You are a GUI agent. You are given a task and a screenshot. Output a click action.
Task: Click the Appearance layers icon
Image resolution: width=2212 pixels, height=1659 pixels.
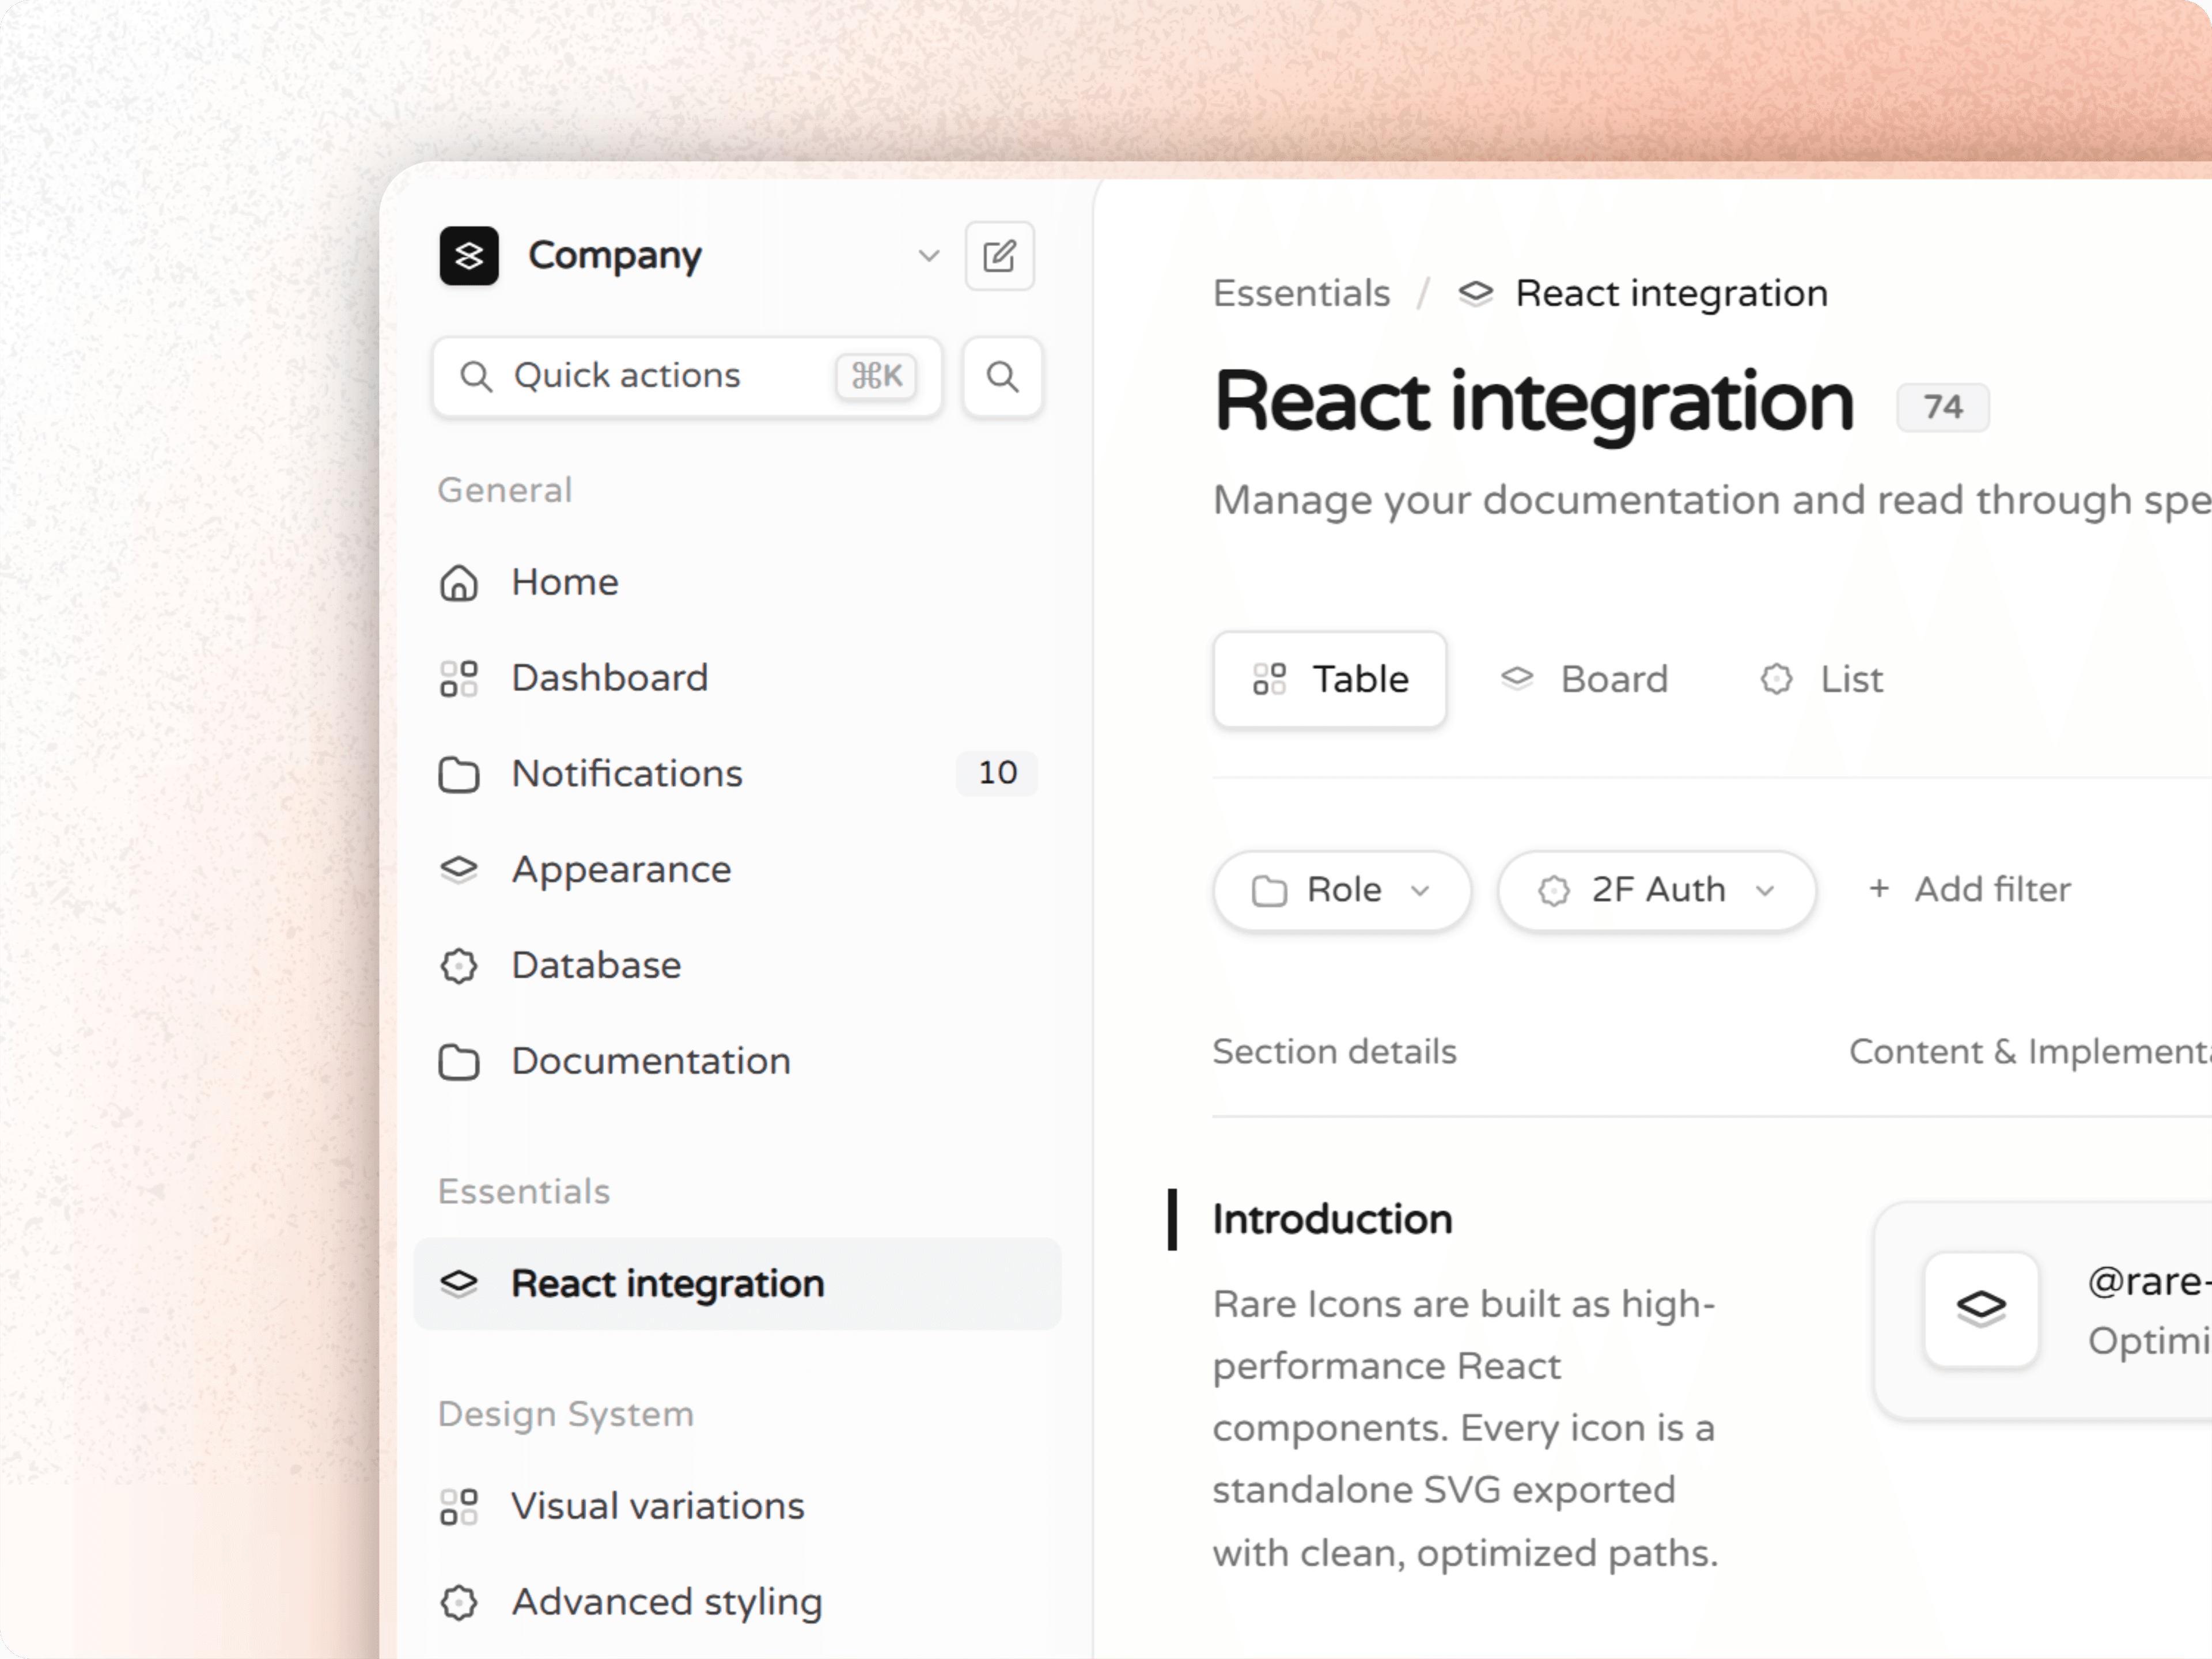click(459, 869)
